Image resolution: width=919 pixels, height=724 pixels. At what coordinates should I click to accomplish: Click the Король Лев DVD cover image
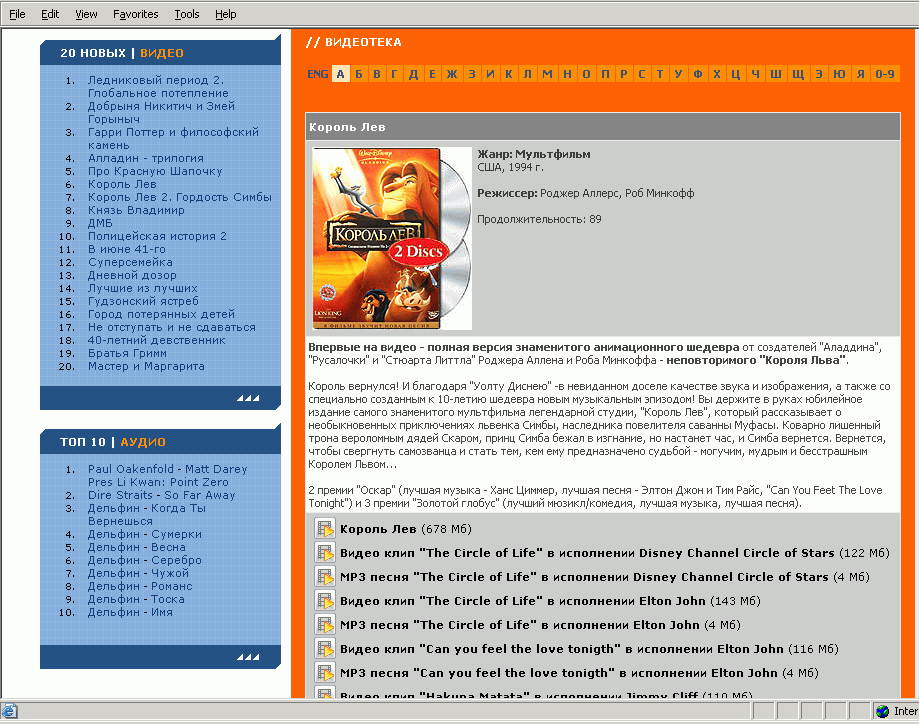point(390,238)
